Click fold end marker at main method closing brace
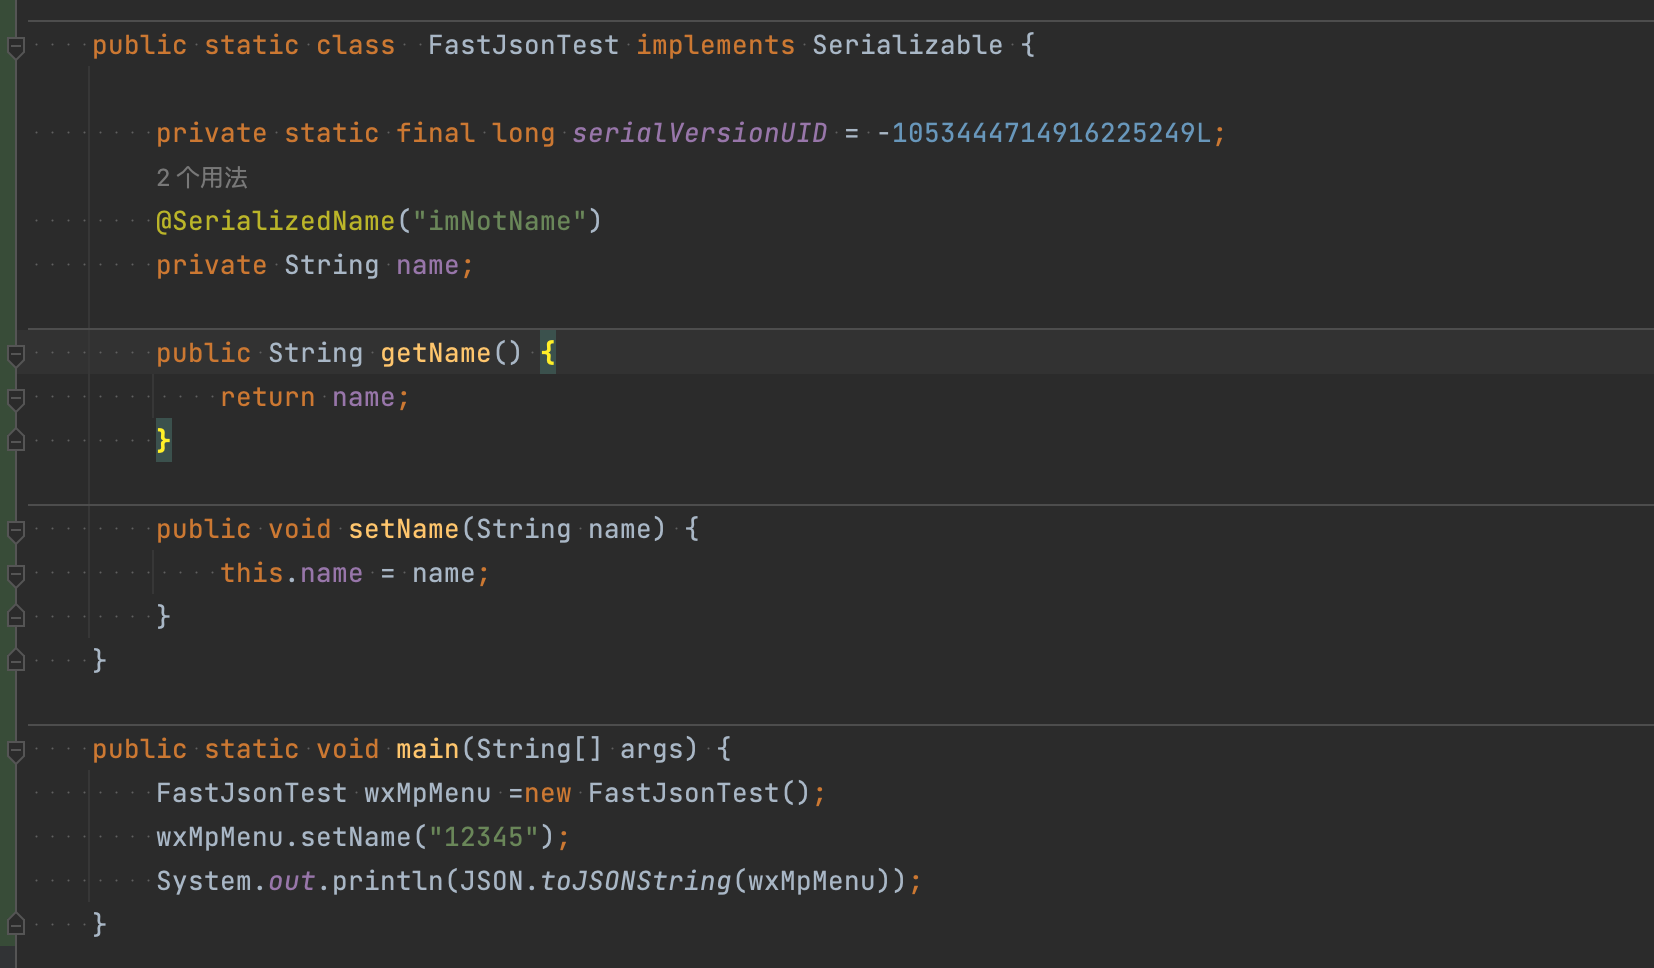Viewport: 1654px width, 968px height. (x=16, y=925)
